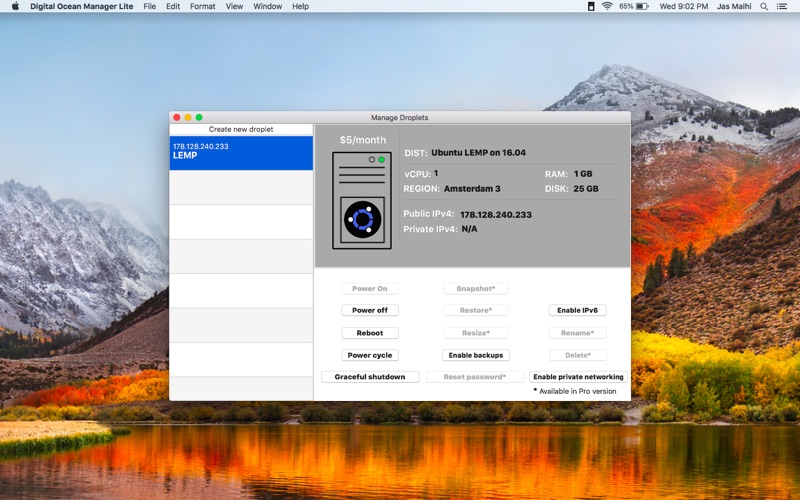Click the Restore* button
800x500 pixels.
pos(476,310)
